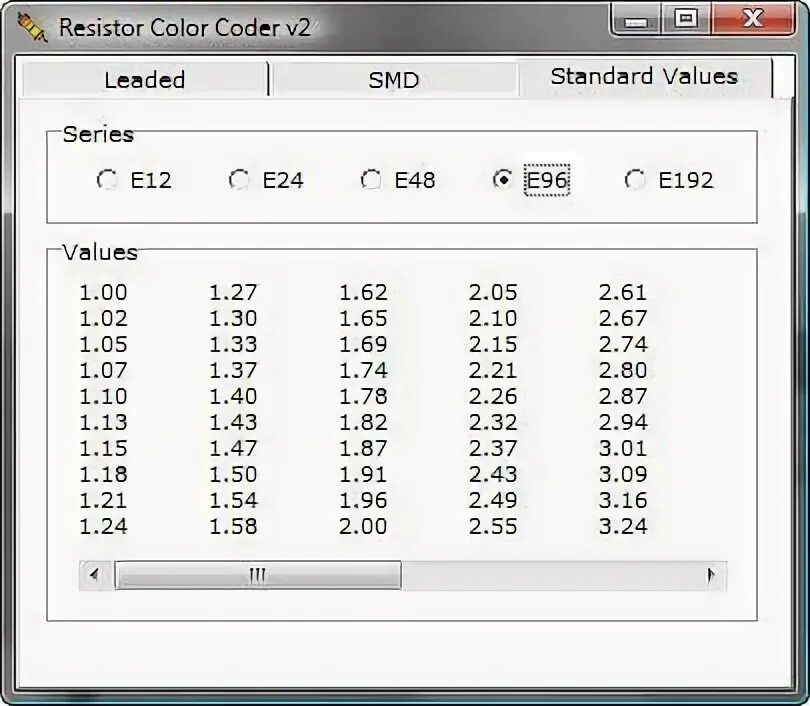Image resolution: width=810 pixels, height=706 pixels.
Task: Click the value 2.21
Action: coord(493,370)
